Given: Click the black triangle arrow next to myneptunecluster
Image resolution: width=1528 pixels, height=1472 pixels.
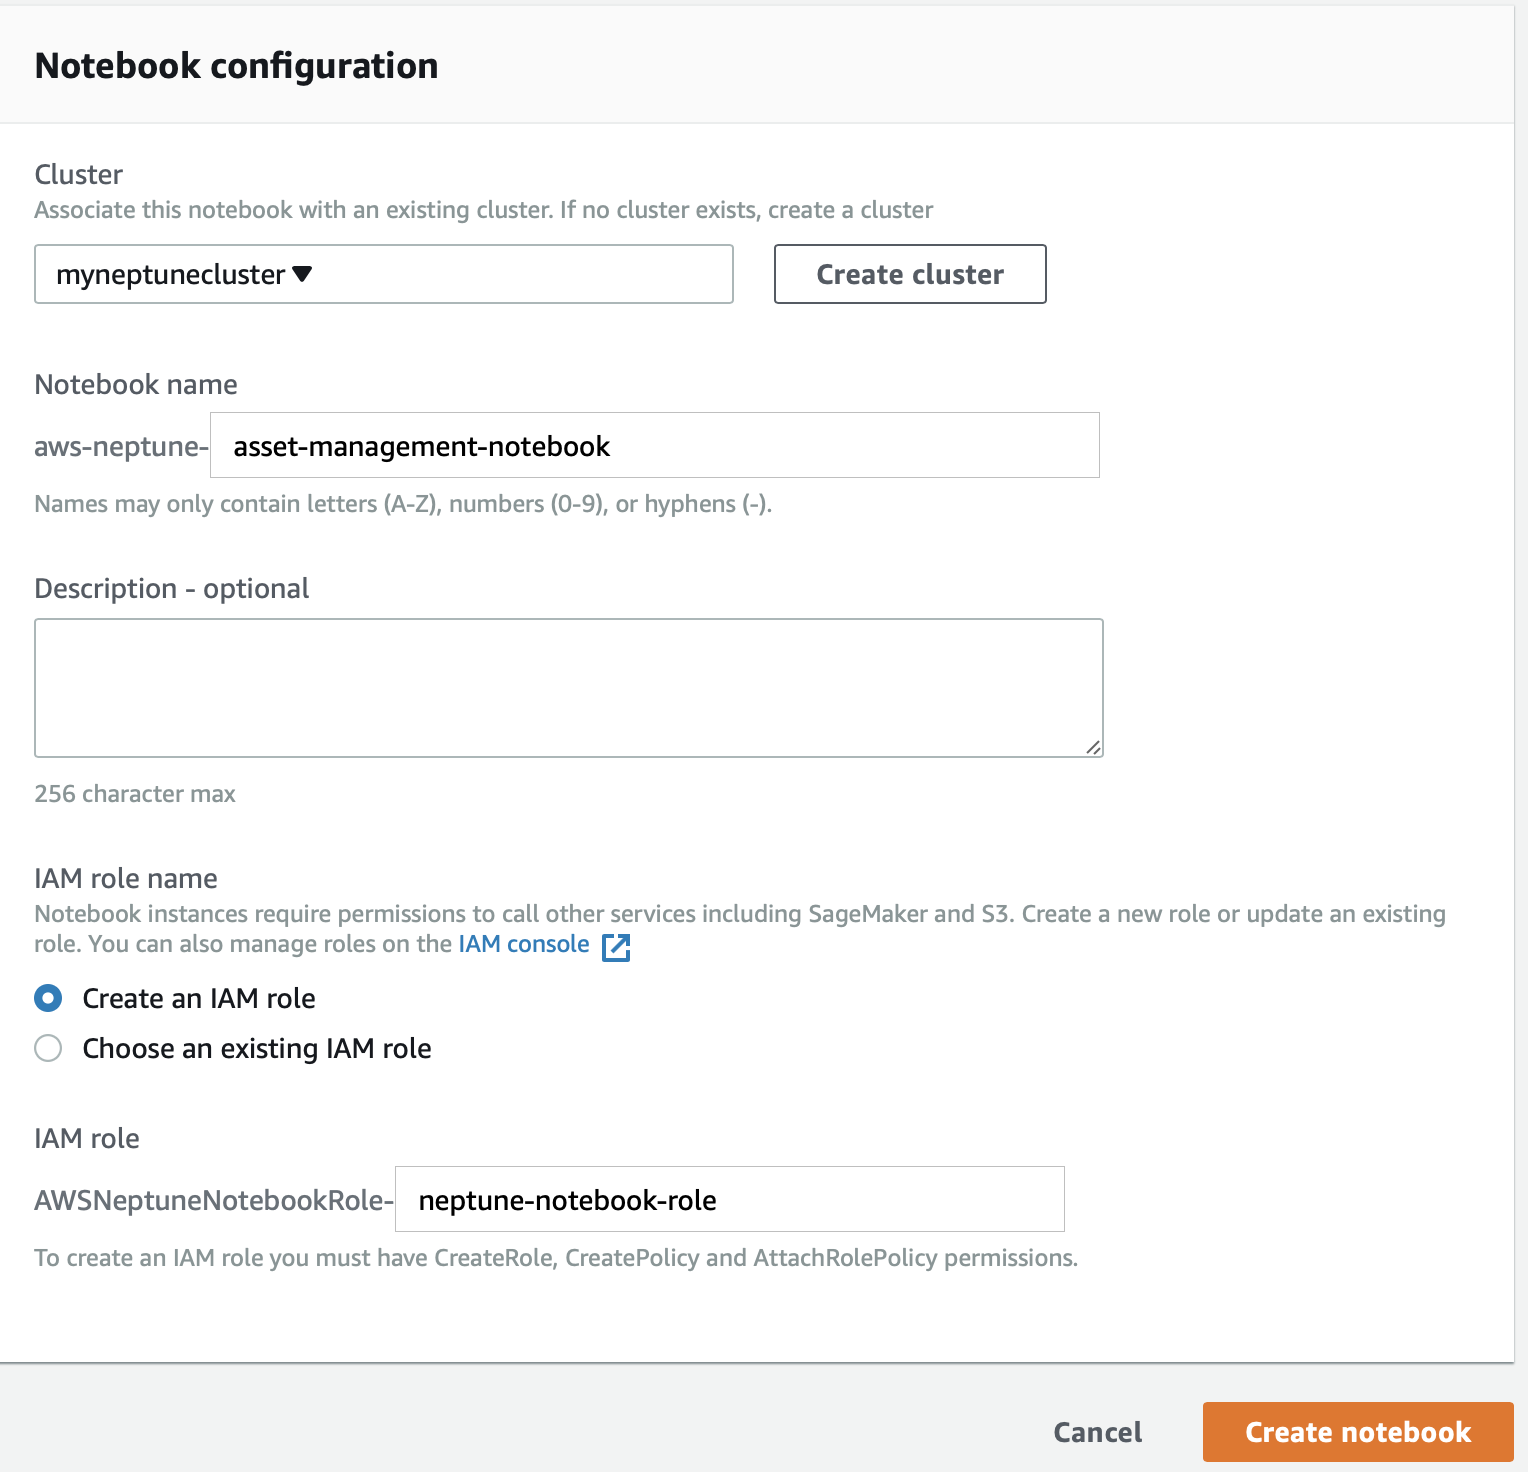Looking at the screenshot, I should click(302, 274).
